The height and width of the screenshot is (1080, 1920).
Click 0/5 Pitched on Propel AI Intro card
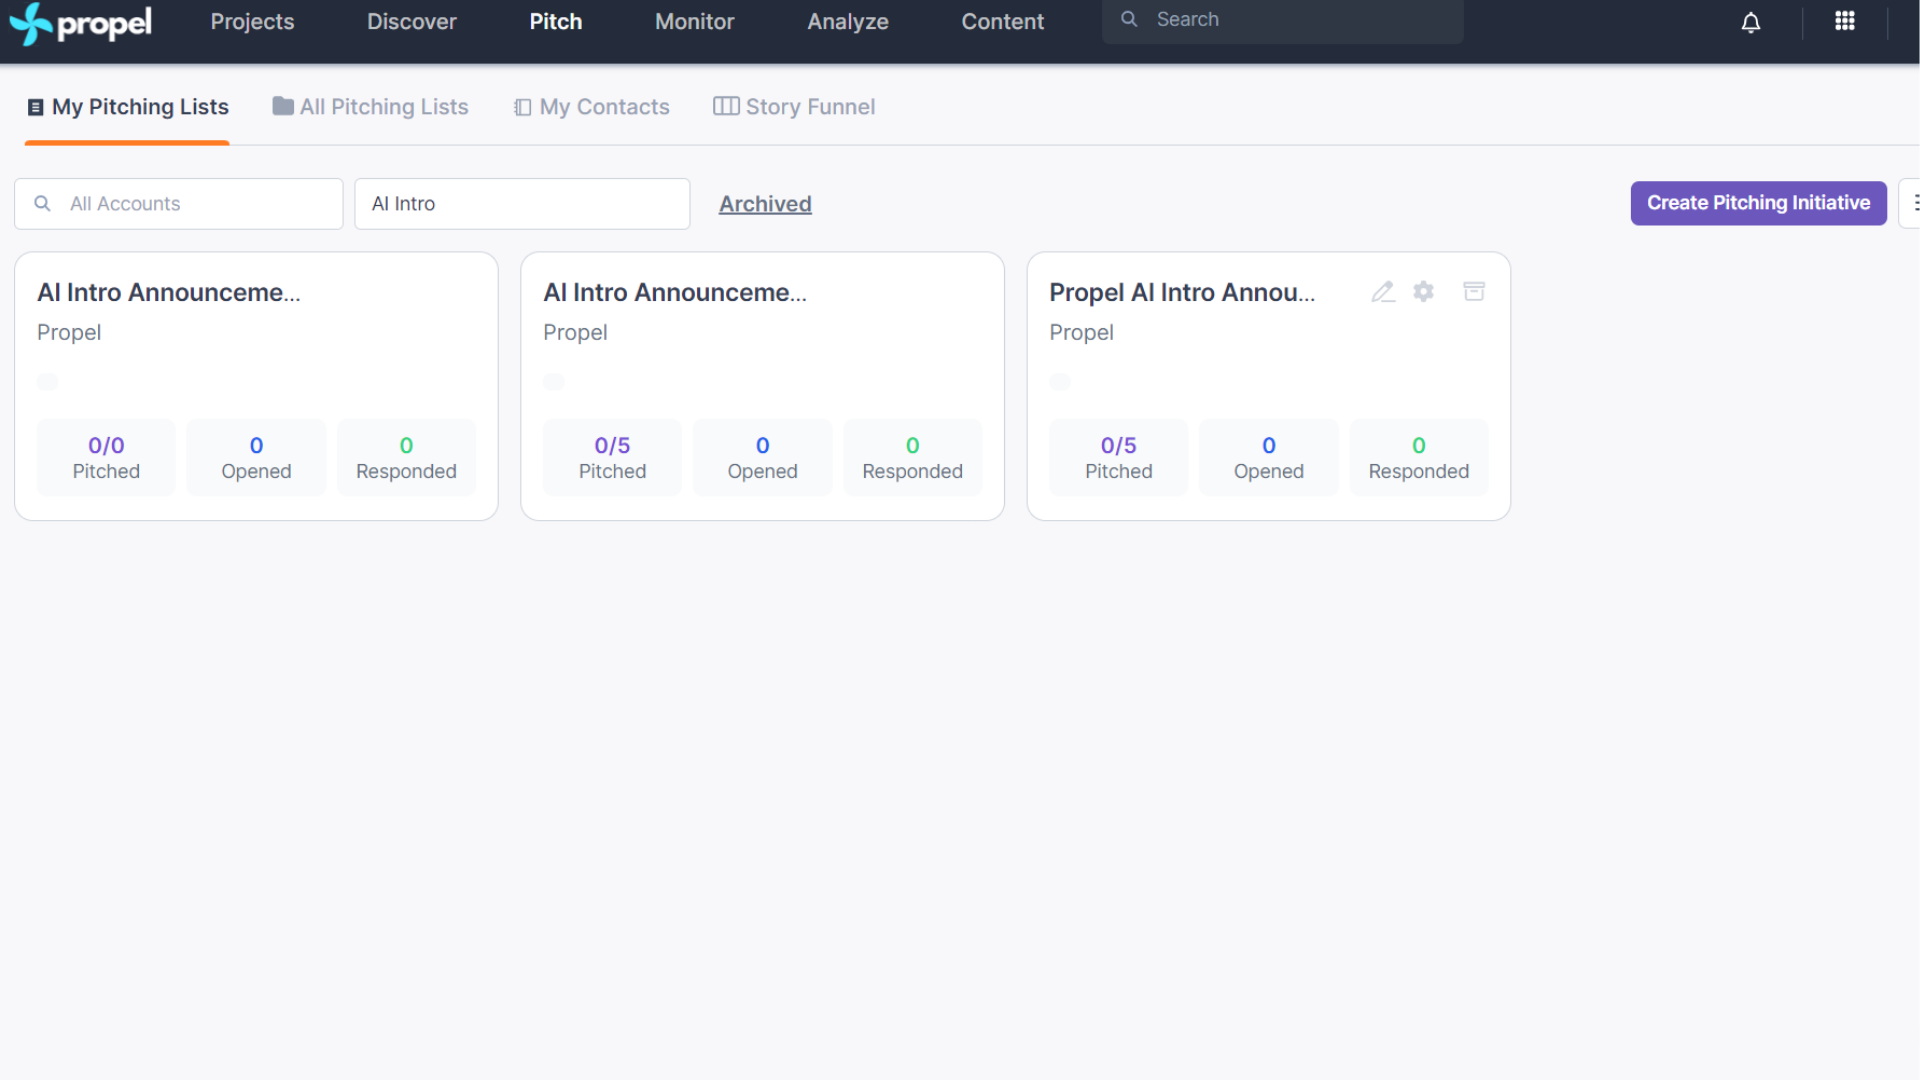[1118, 458]
